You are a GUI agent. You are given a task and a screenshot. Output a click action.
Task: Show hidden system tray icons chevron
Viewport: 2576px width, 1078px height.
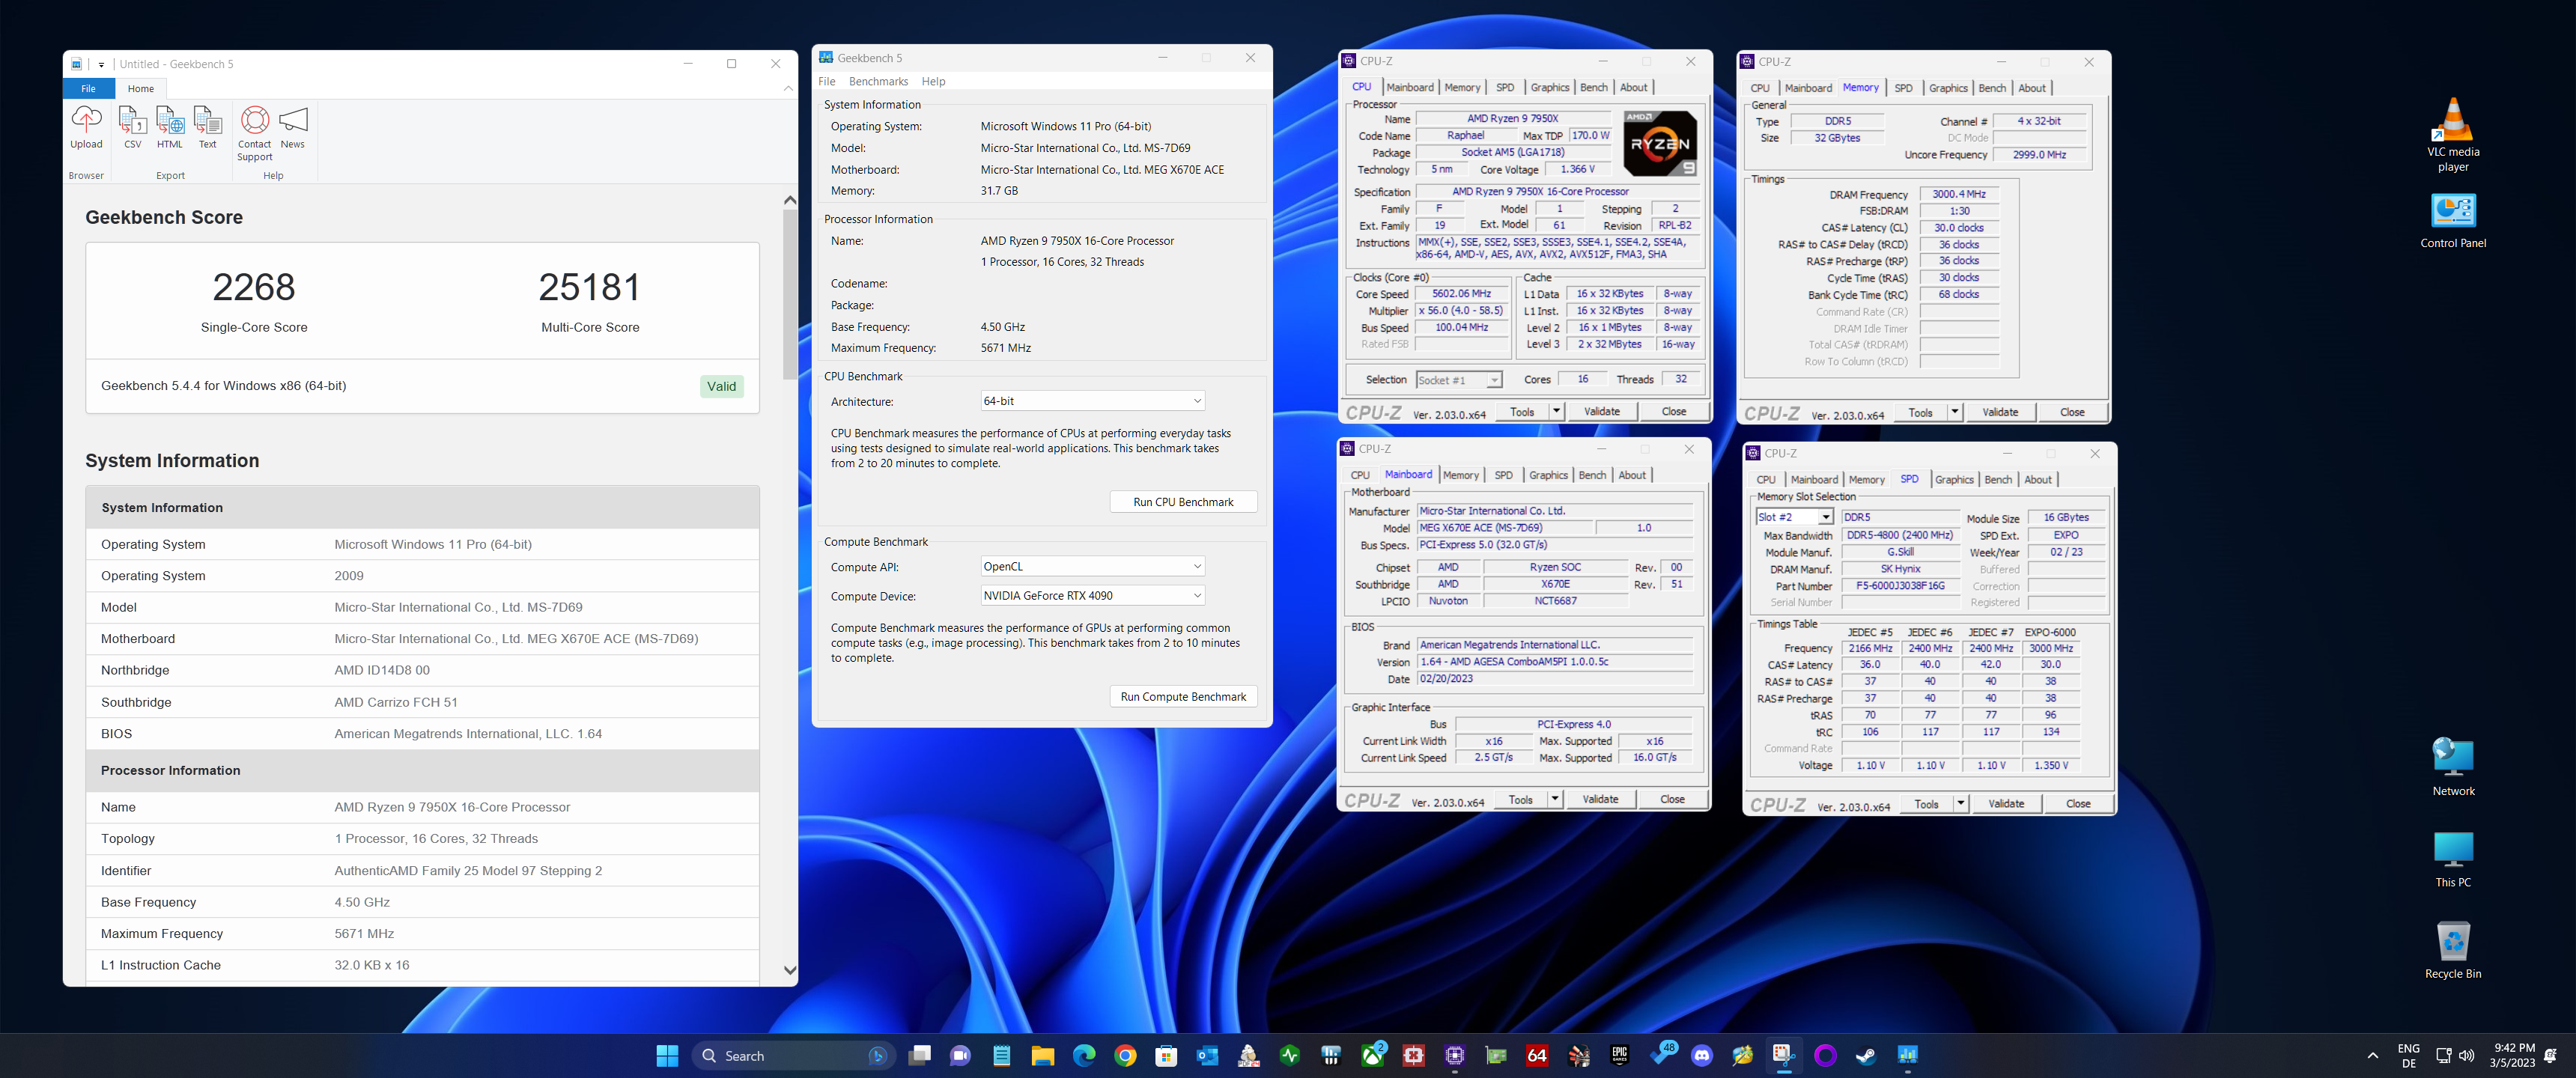click(2373, 1055)
